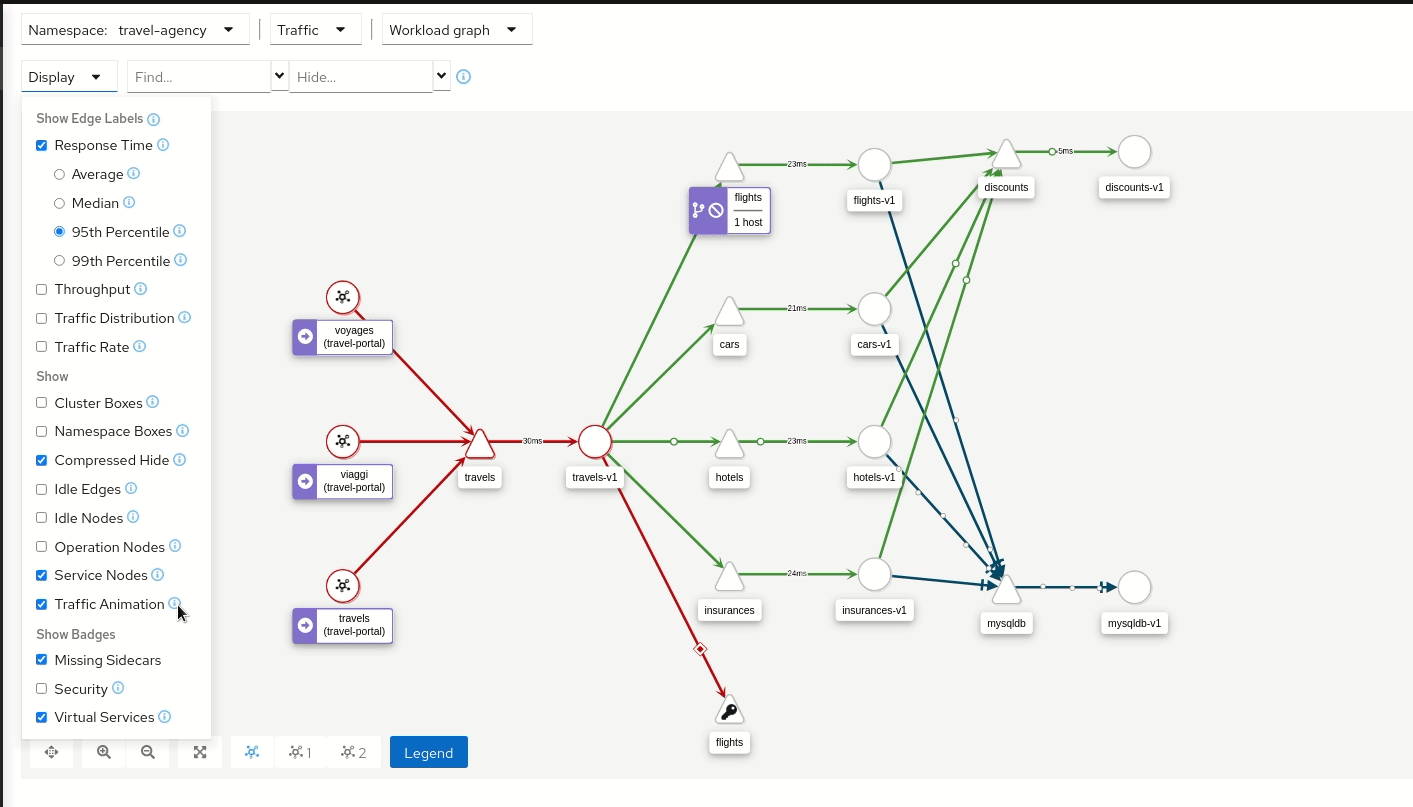Click the help icon beside Hide field
Image resolution: width=1413 pixels, height=807 pixels.
point(464,77)
